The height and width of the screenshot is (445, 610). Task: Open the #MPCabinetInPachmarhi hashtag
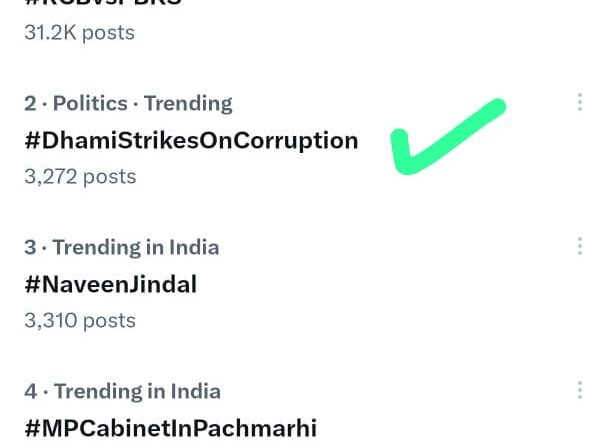[x=170, y=429]
